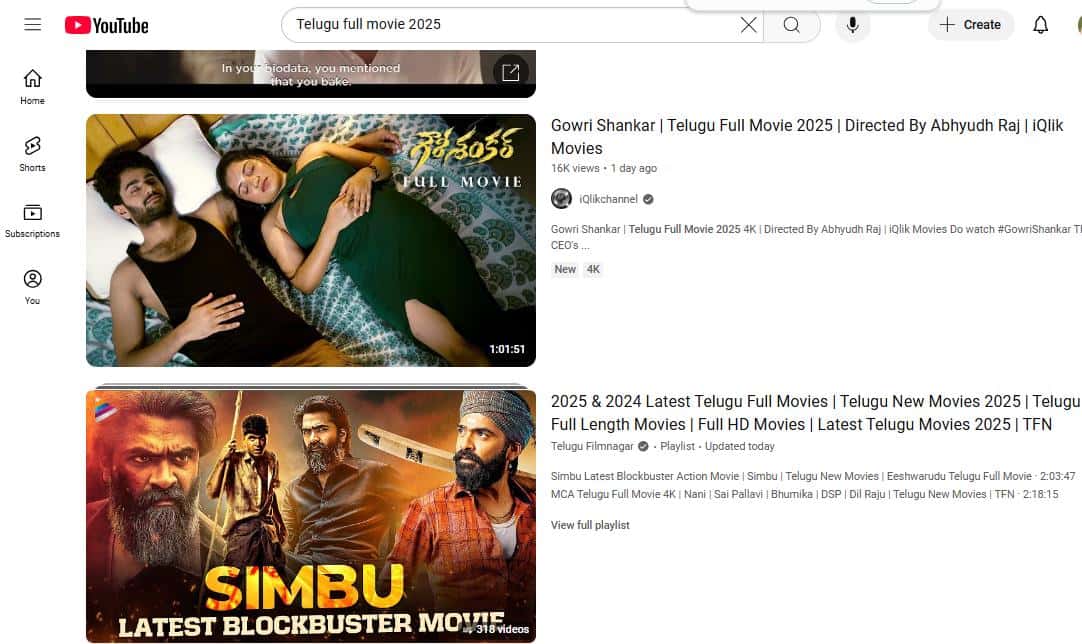The width and height of the screenshot is (1082, 644).
Task: Click View full playlist
Action: tap(590, 524)
